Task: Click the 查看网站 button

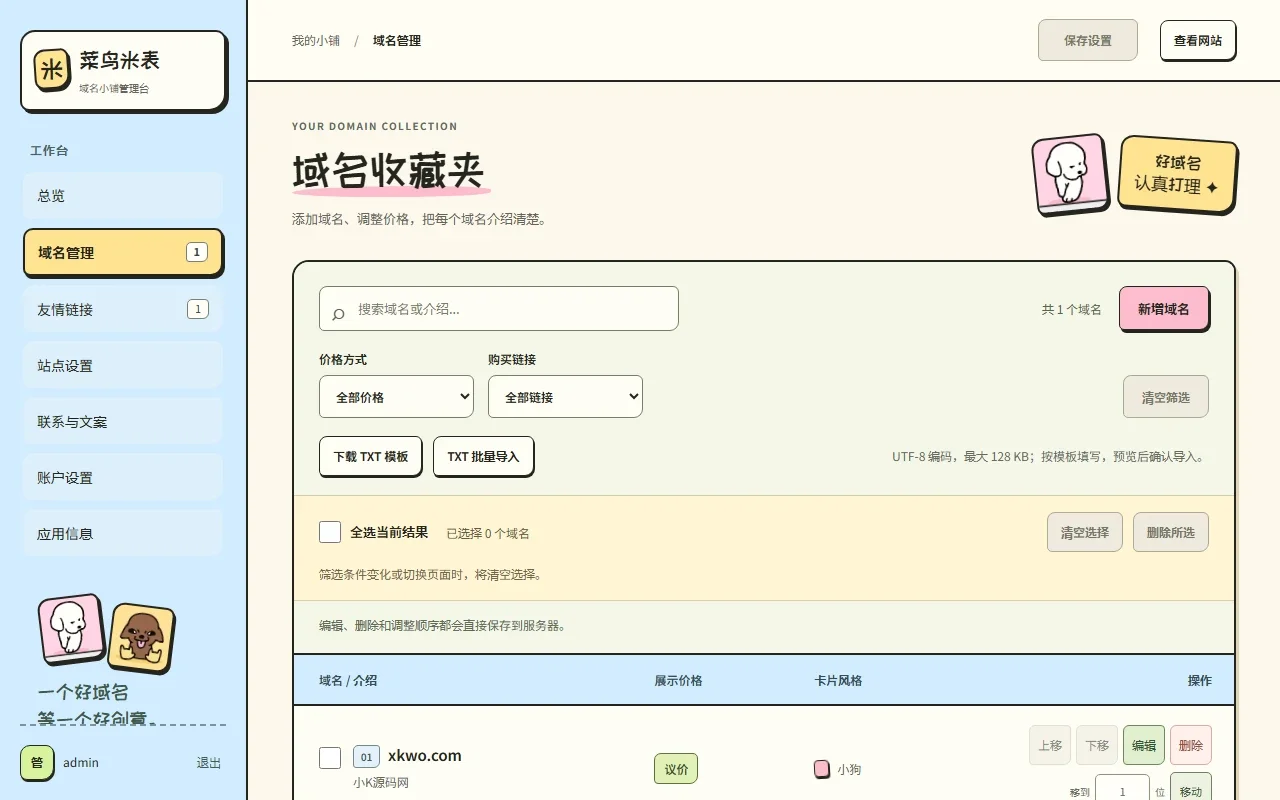Action: coord(1198,40)
